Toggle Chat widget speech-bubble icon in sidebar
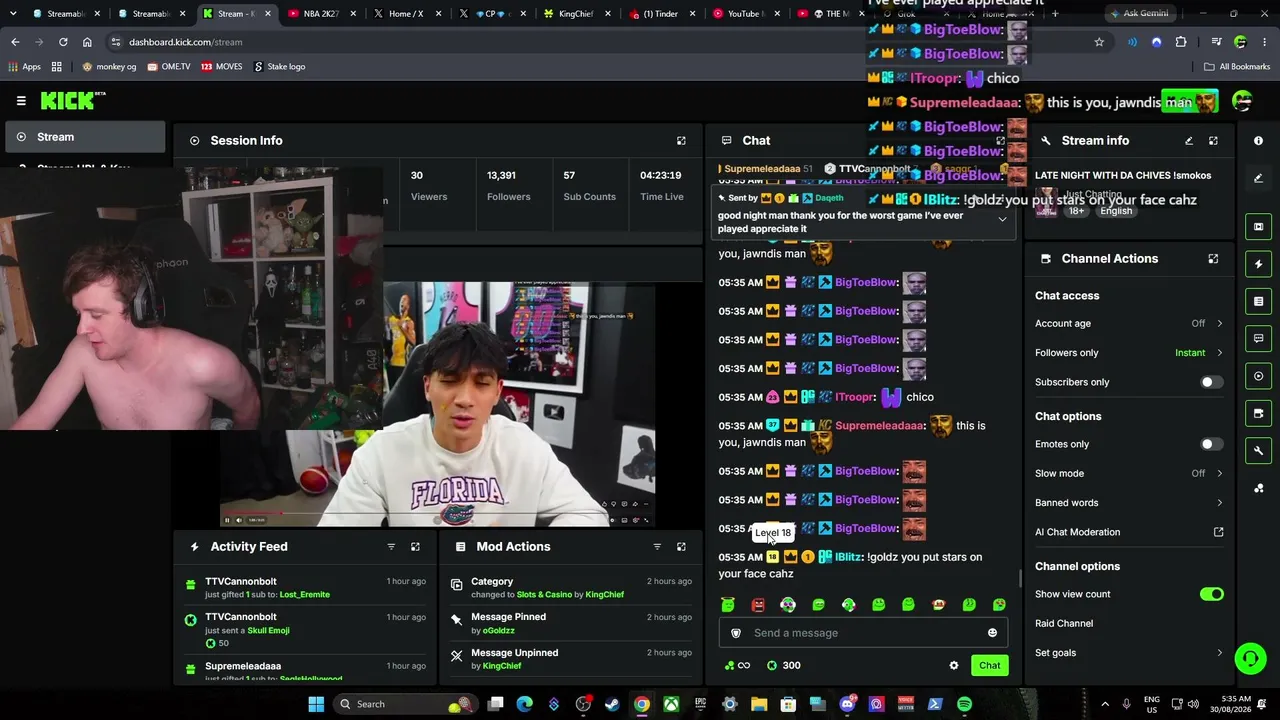1280x720 pixels. [x=1258, y=339]
